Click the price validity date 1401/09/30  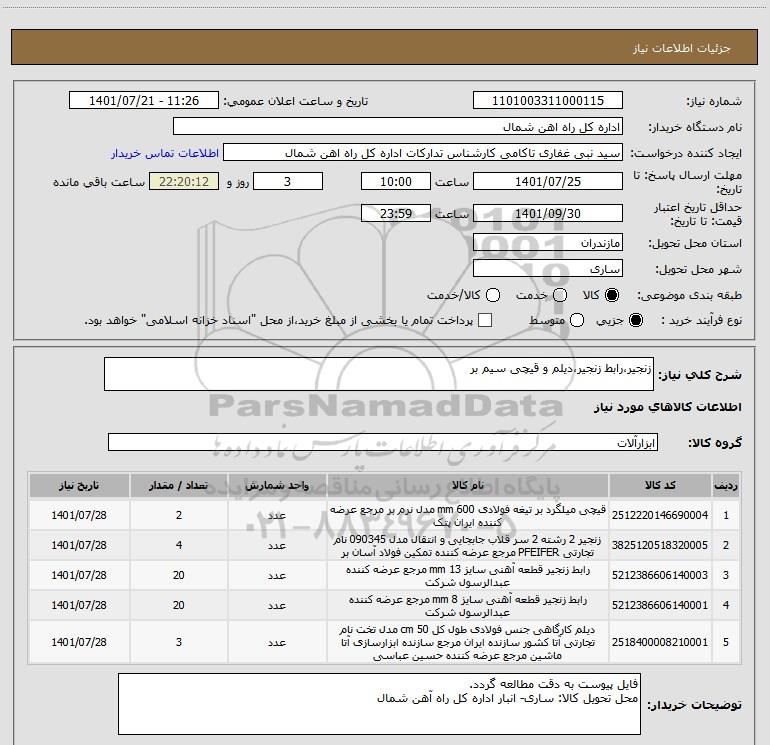click(548, 213)
